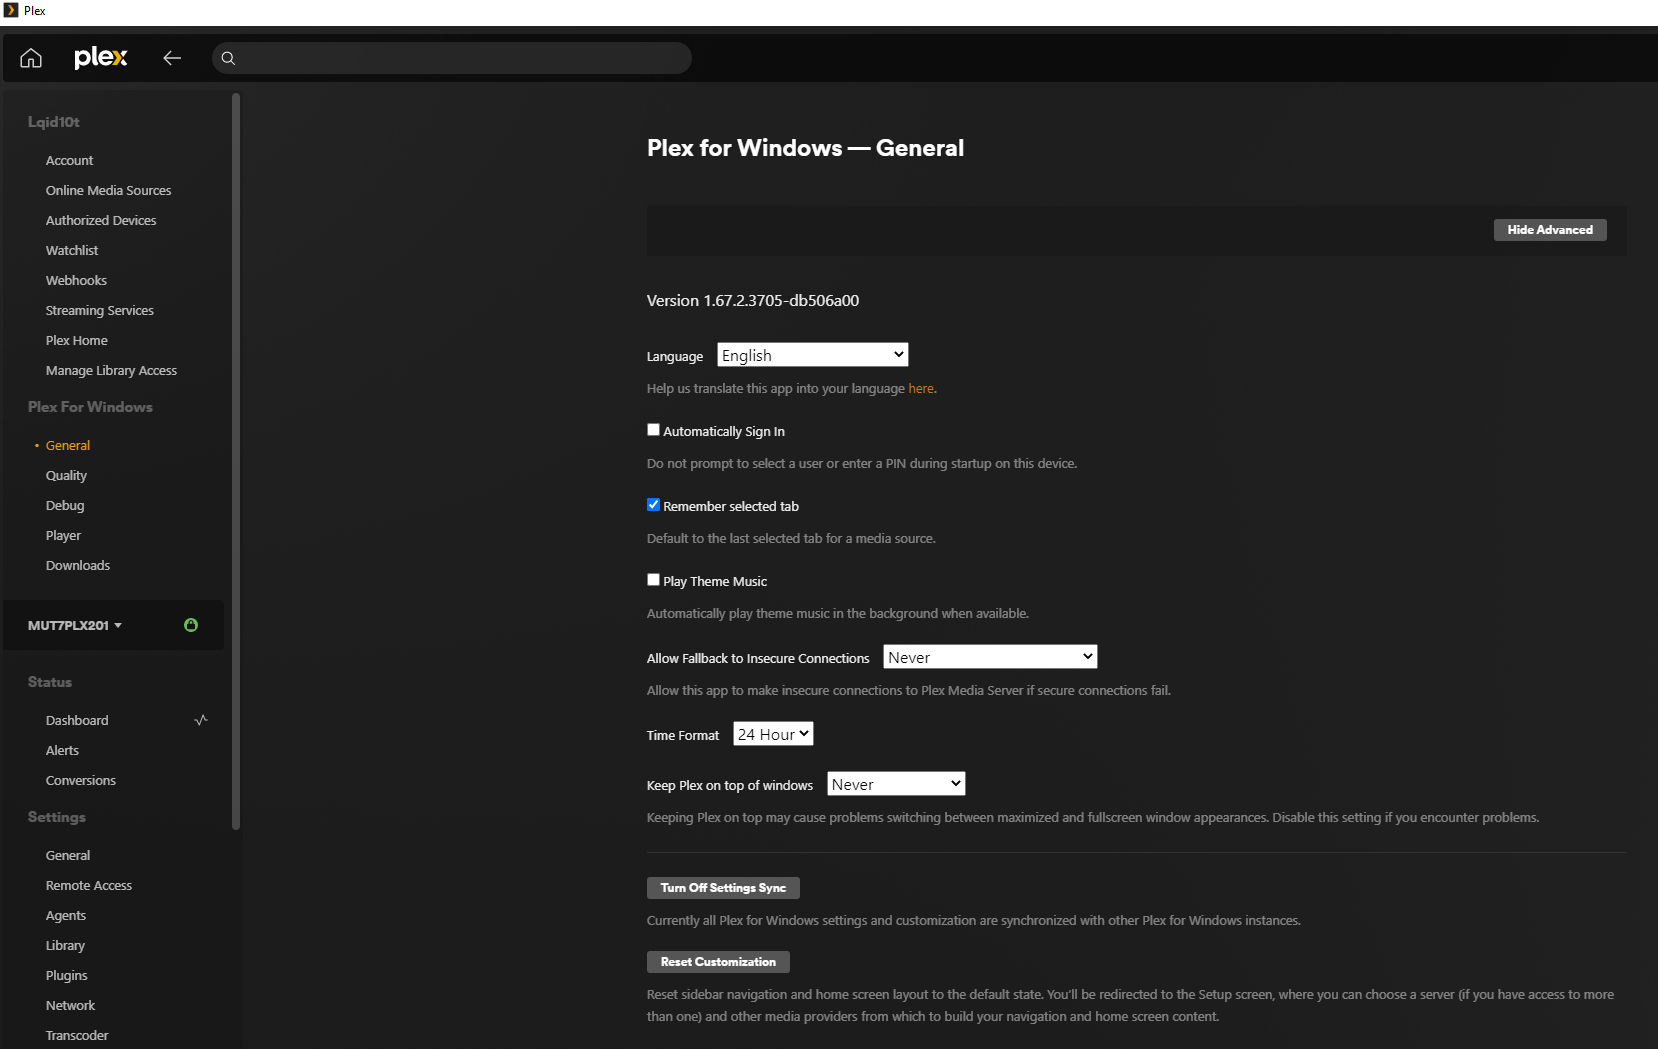Screen dimensions: 1658x1049
Task: Click Version 1.67.2.3705-db506a00 text
Action: 753,300
